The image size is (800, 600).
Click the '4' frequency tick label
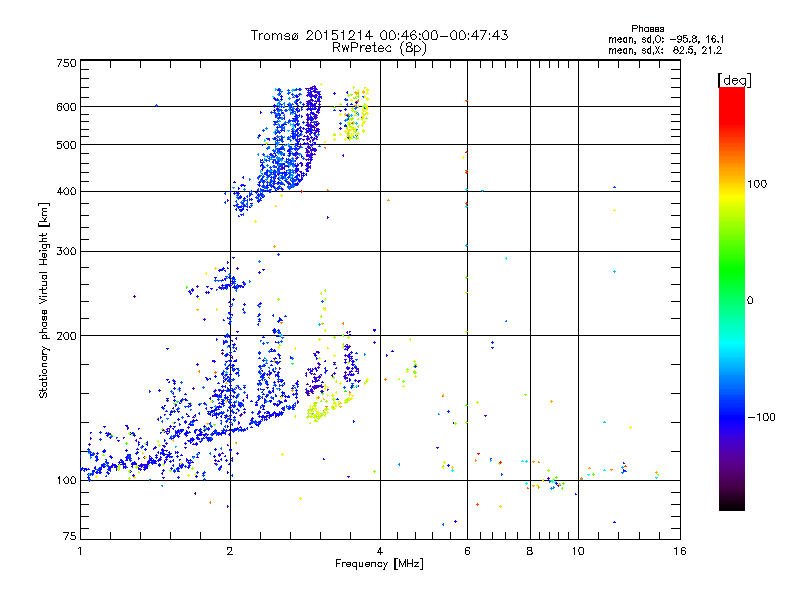(380, 551)
